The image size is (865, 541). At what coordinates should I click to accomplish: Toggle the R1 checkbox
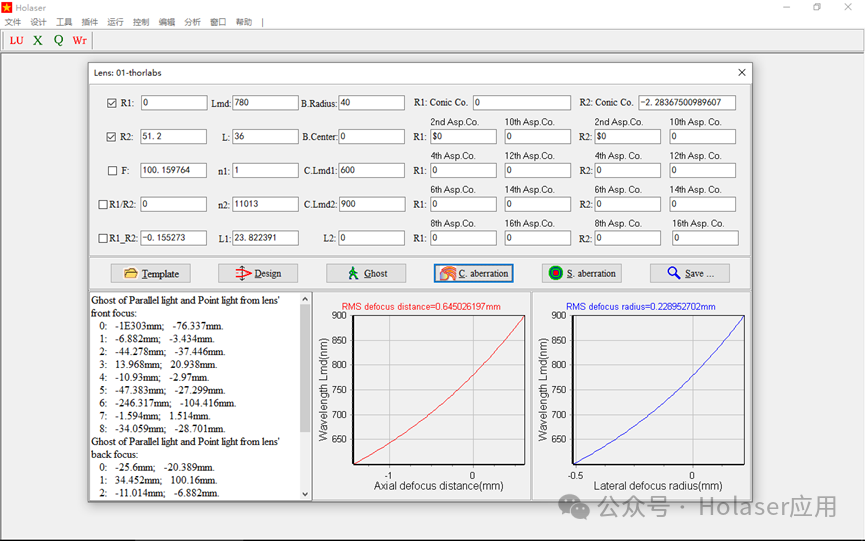point(111,103)
